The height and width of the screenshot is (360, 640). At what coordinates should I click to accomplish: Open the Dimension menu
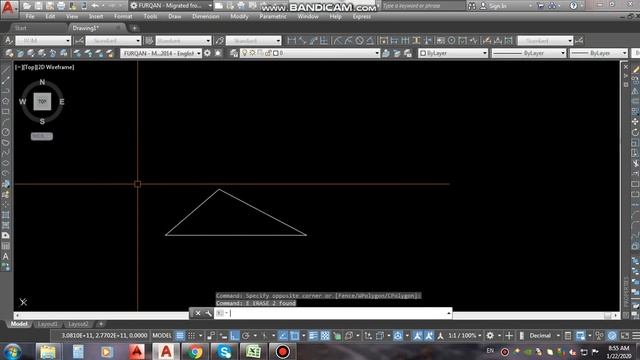coord(206,17)
